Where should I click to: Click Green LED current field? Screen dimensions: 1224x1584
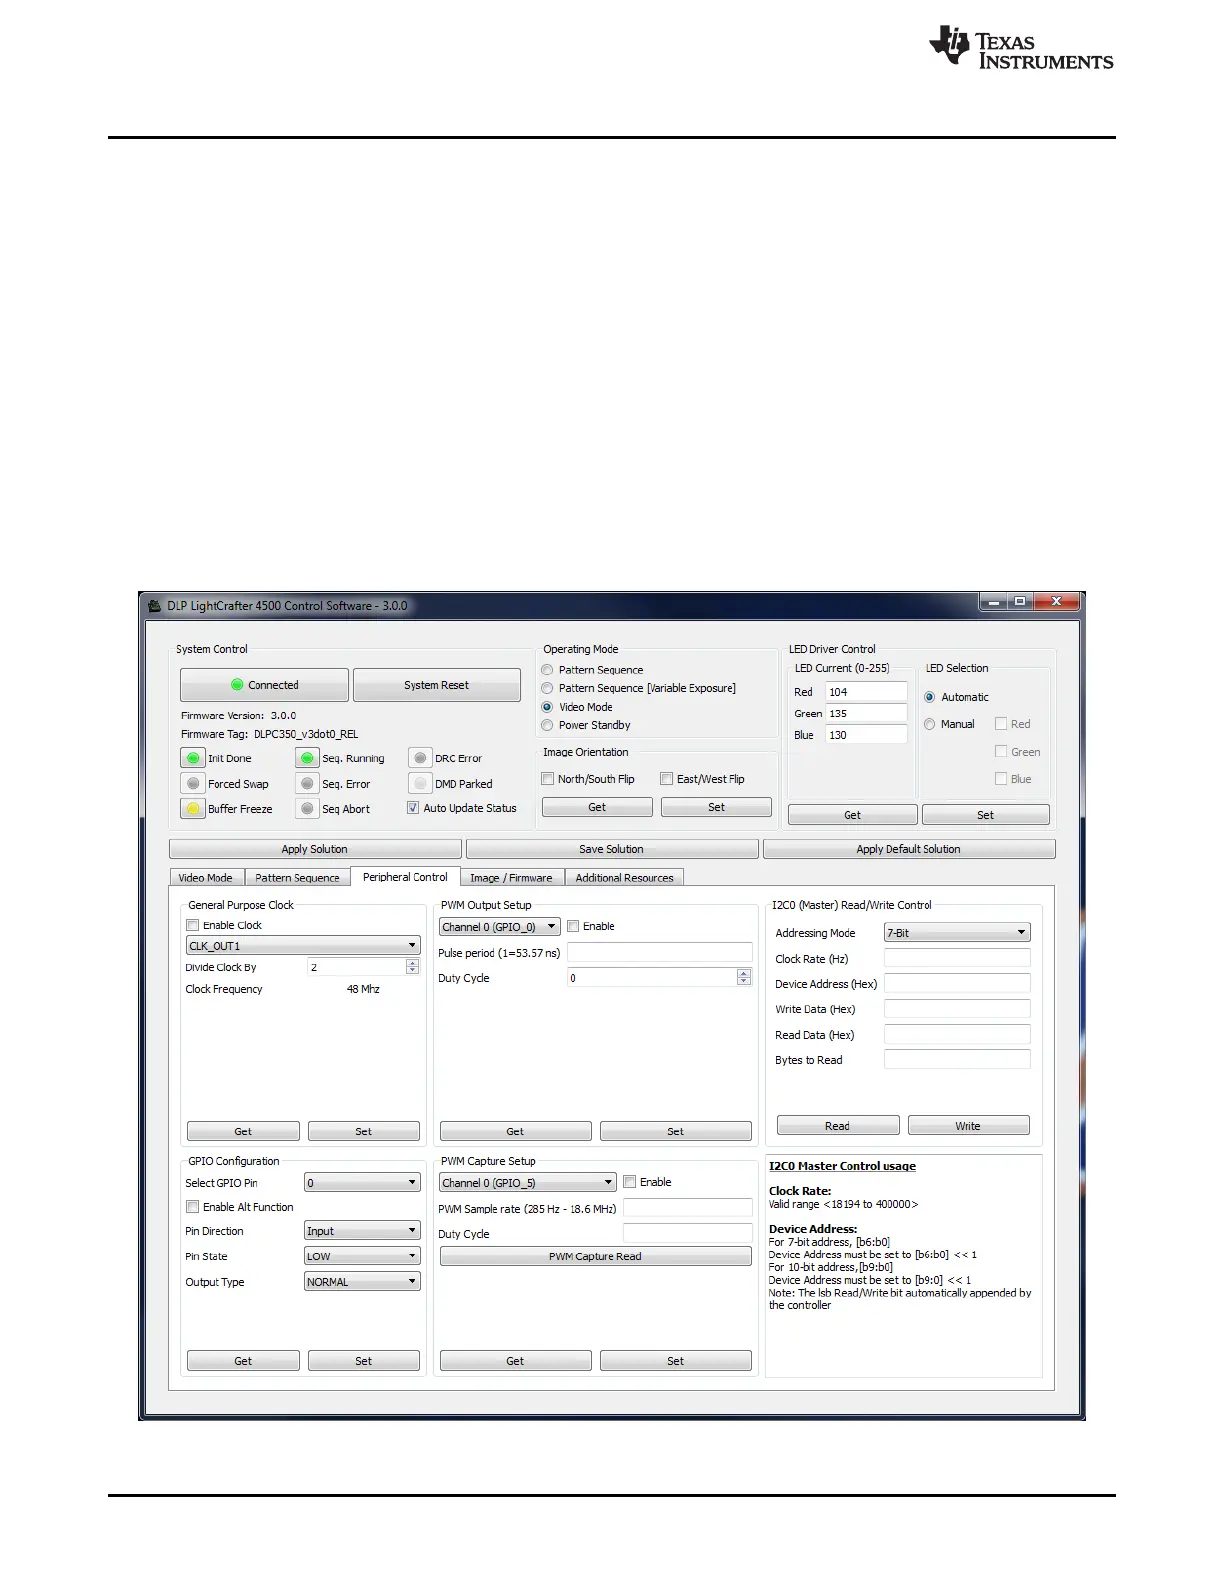click(x=866, y=713)
